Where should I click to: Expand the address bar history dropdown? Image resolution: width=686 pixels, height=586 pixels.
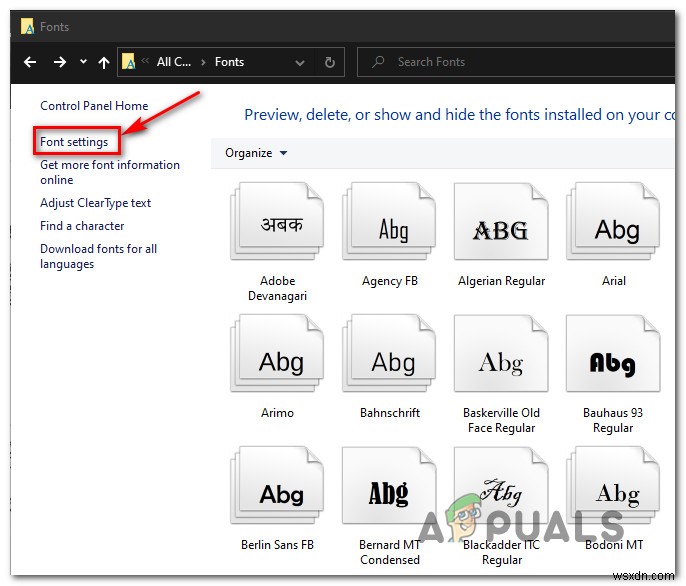tap(300, 63)
